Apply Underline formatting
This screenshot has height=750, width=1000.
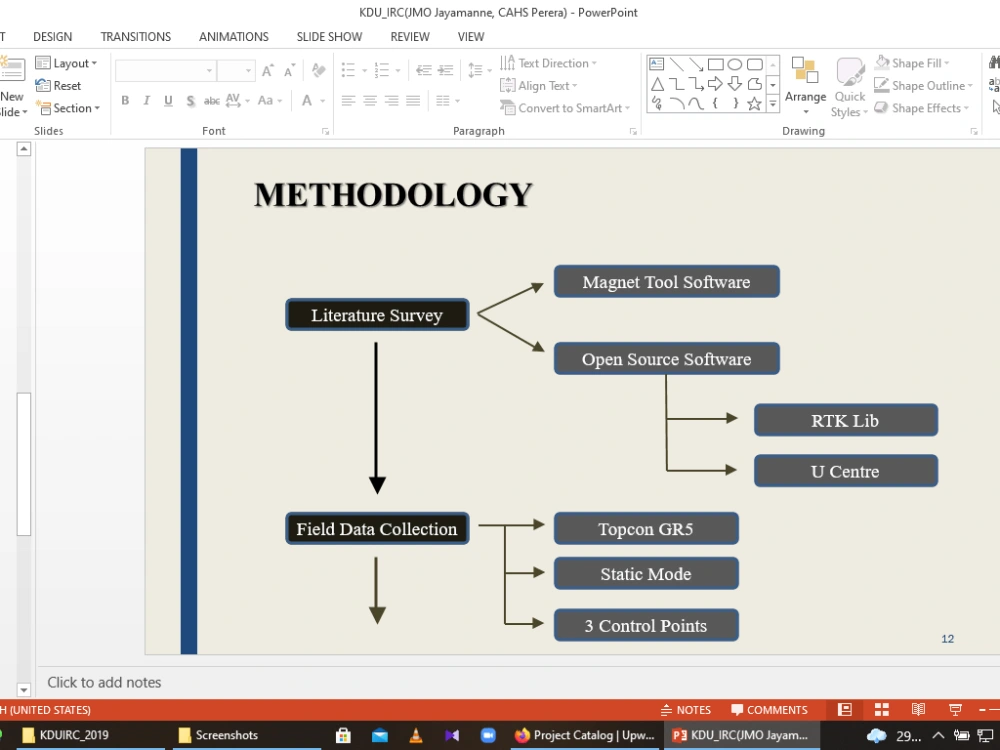tap(168, 101)
